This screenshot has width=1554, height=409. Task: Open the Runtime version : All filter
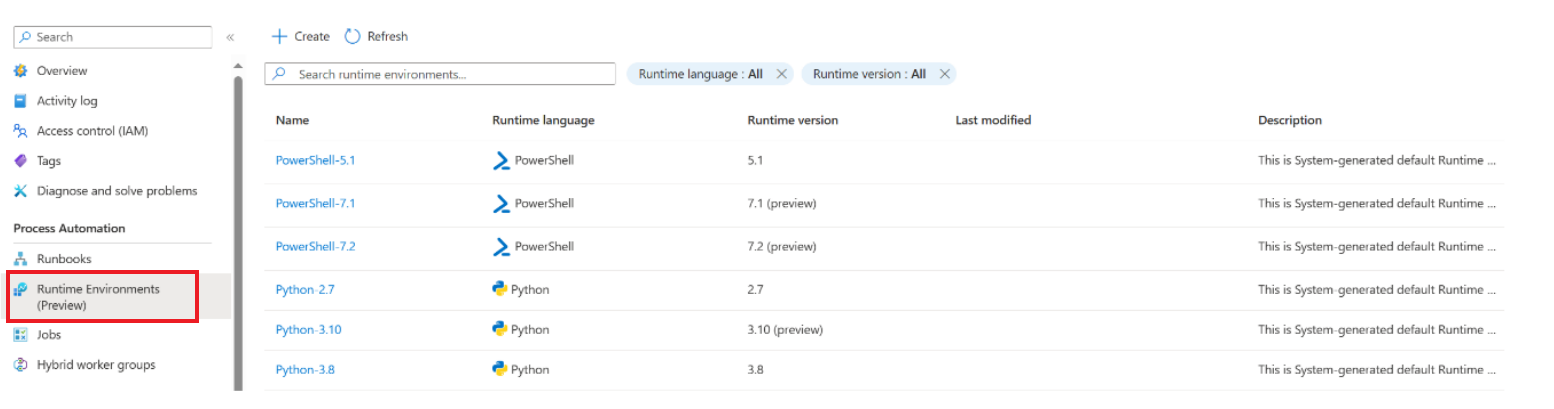(869, 74)
